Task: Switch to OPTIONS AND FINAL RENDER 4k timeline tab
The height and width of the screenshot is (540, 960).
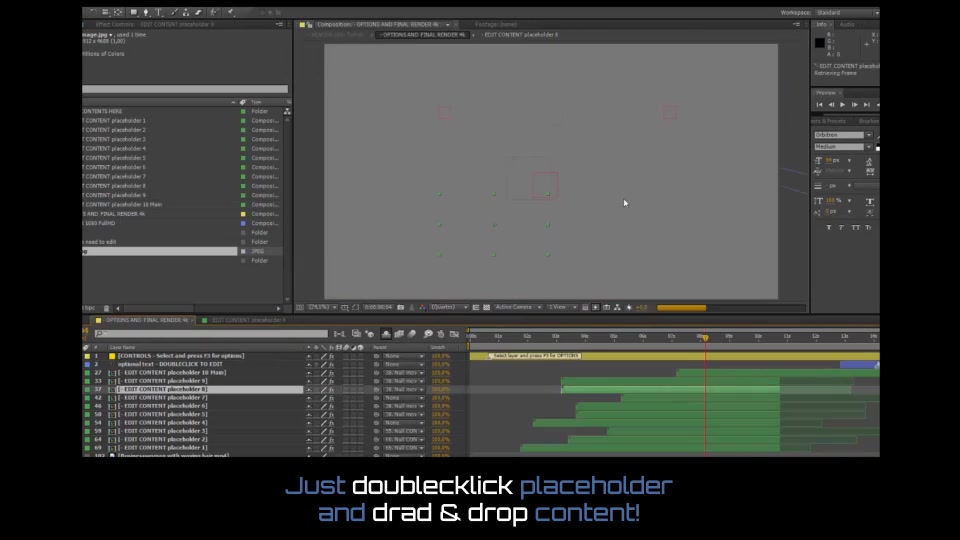Action: point(146,320)
